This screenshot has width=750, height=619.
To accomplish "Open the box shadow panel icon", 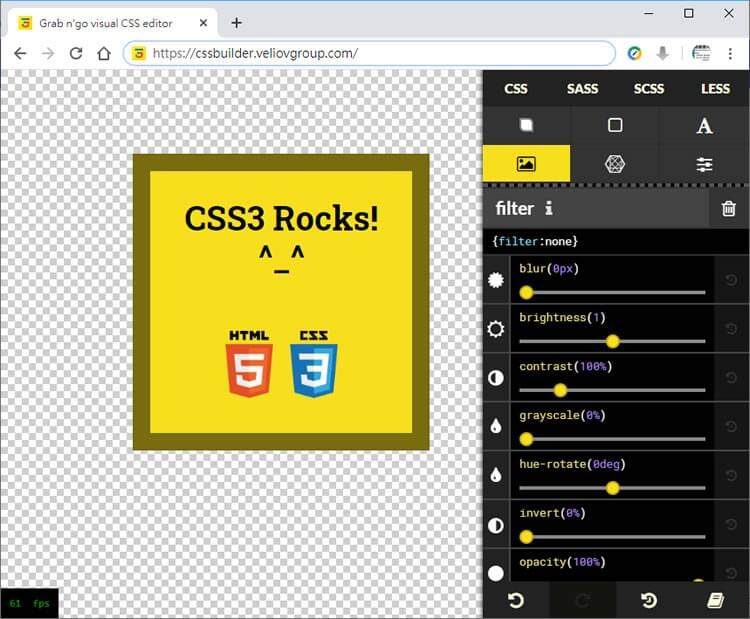I will [x=526, y=125].
